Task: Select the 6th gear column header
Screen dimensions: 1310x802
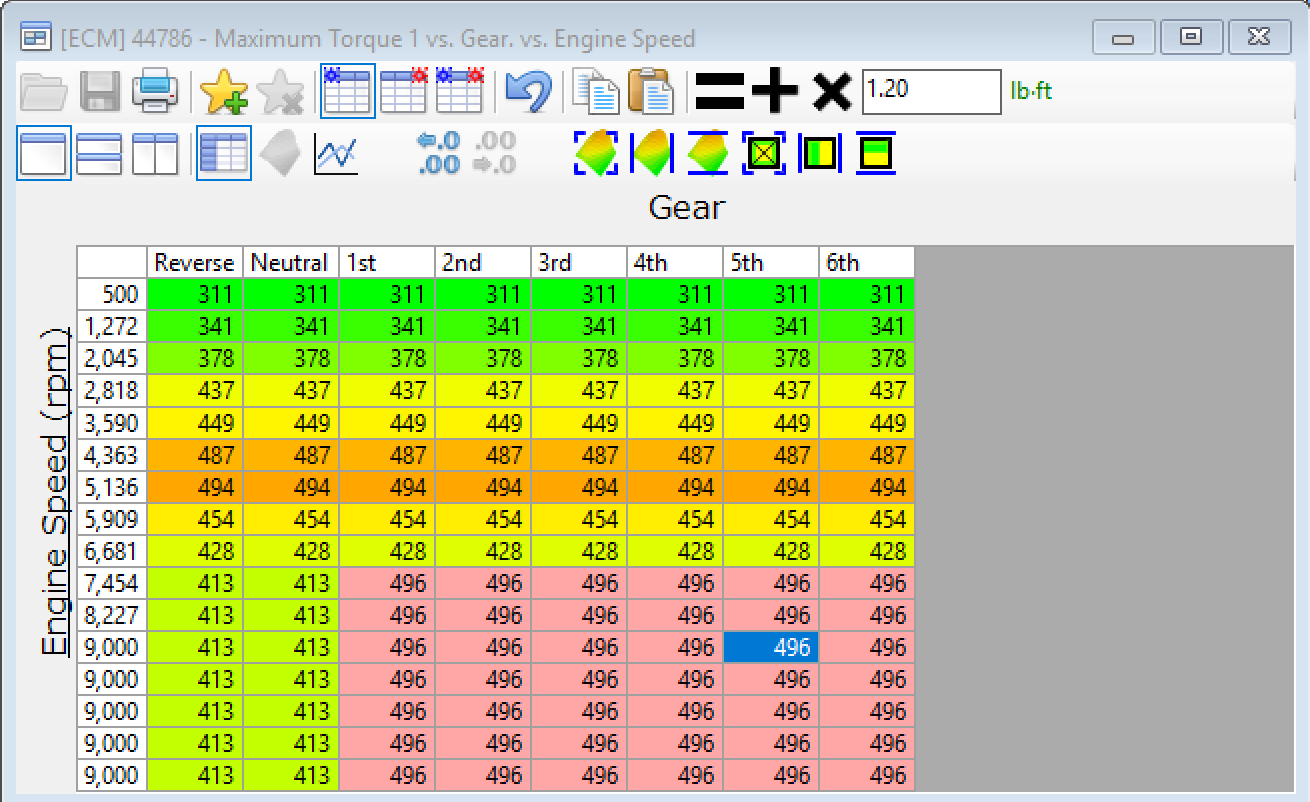Action: click(x=867, y=262)
